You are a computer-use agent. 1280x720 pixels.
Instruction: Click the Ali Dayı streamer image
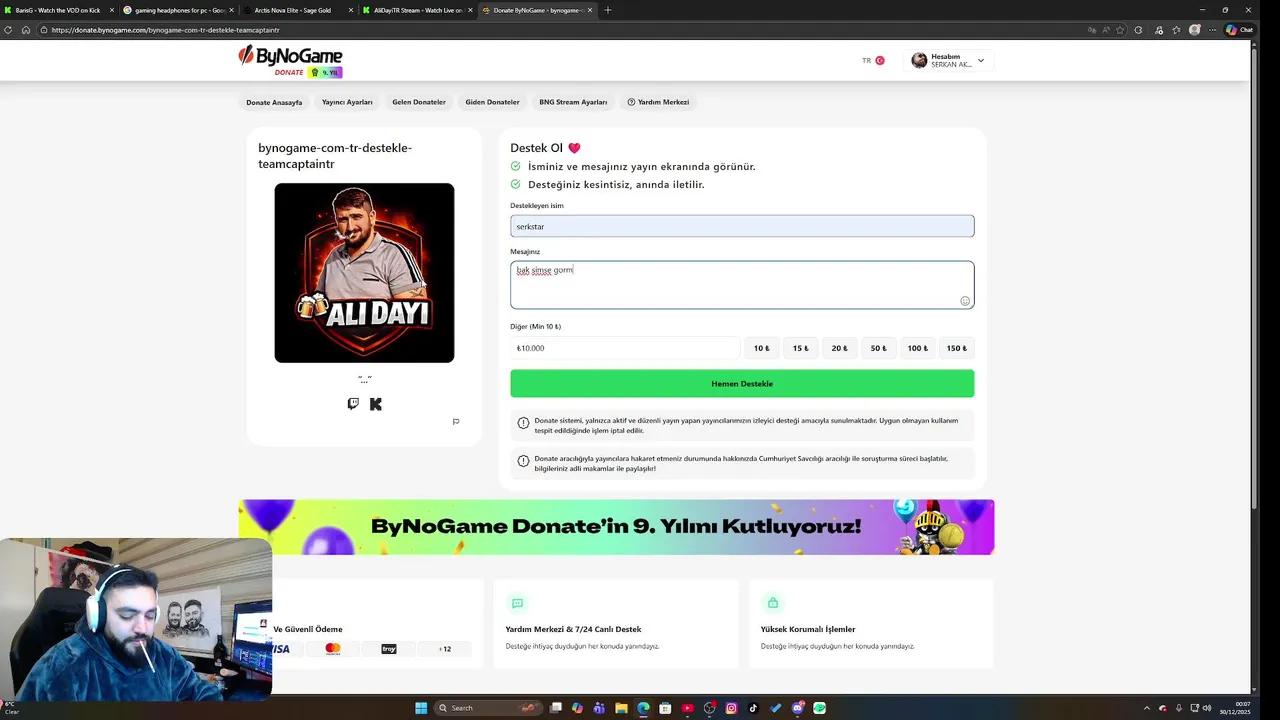coord(364,273)
